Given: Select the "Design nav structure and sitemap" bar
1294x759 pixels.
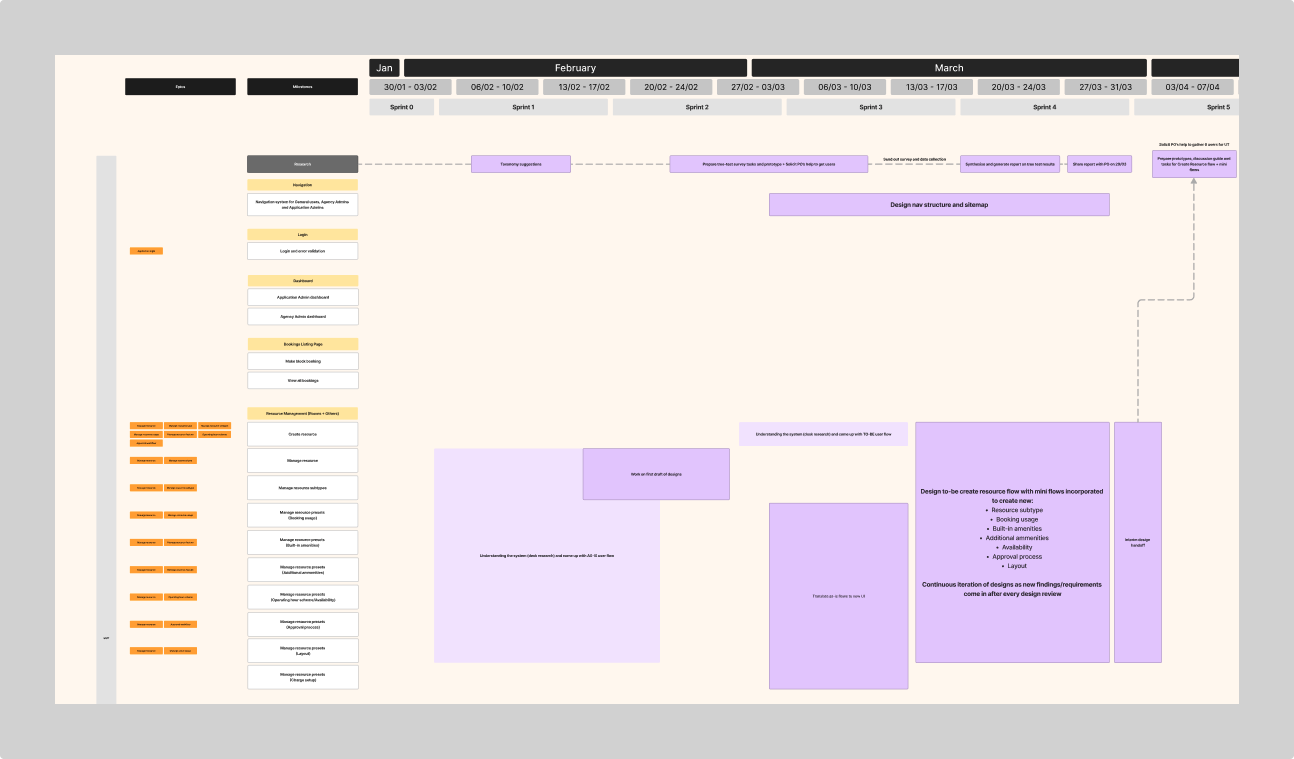Looking at the screenshot, I should click(939, 204).
